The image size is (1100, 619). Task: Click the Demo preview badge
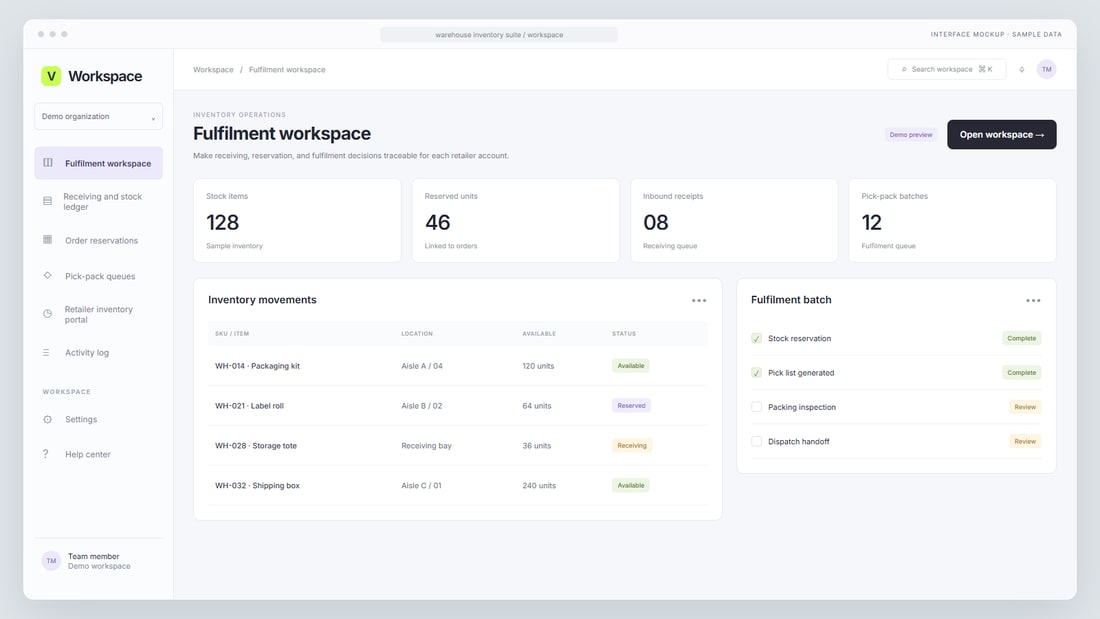911,135
